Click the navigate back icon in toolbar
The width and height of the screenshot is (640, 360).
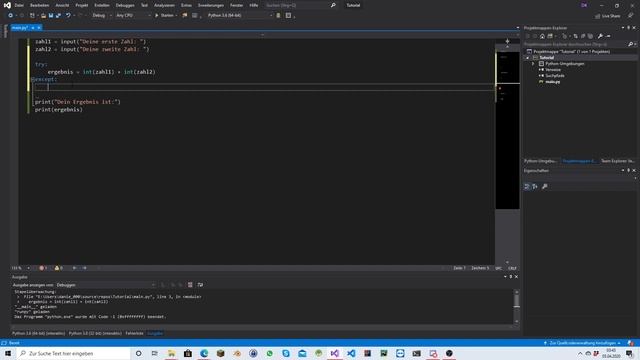click(x=11, y=16)
